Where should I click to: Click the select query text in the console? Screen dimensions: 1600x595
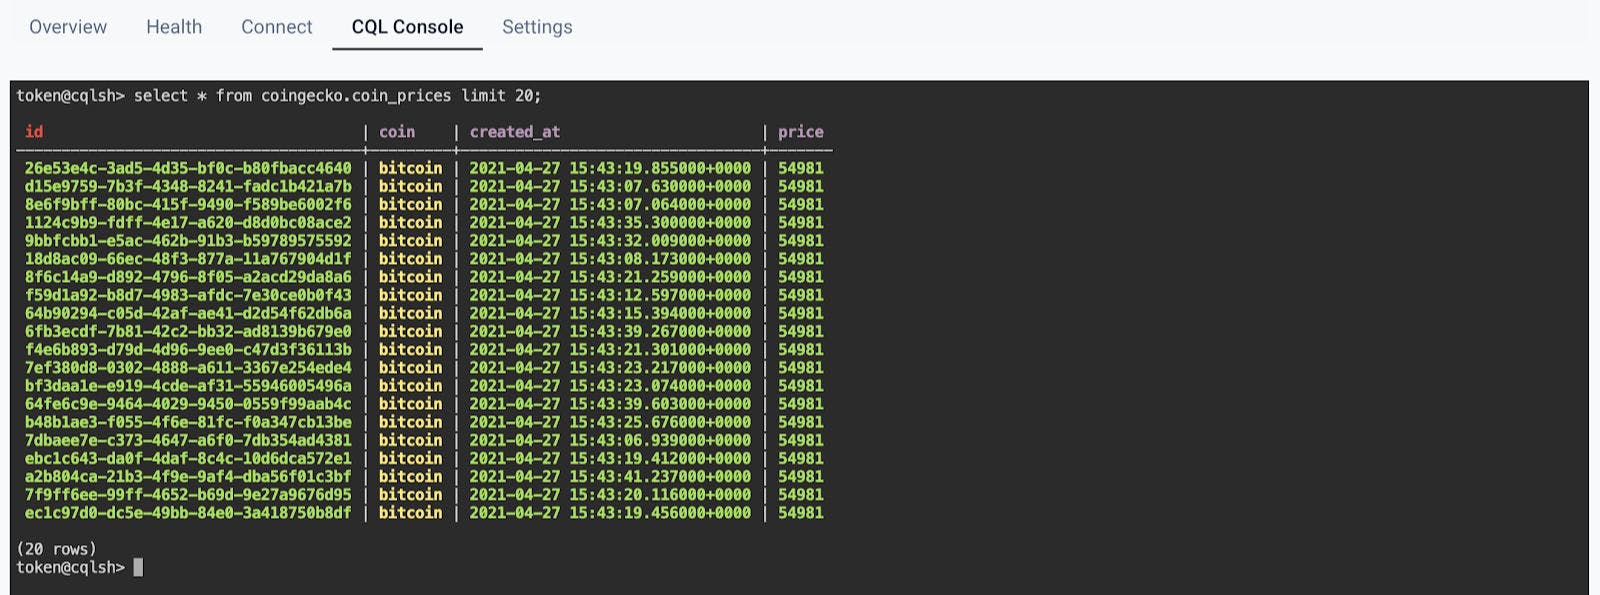[337, 96]
